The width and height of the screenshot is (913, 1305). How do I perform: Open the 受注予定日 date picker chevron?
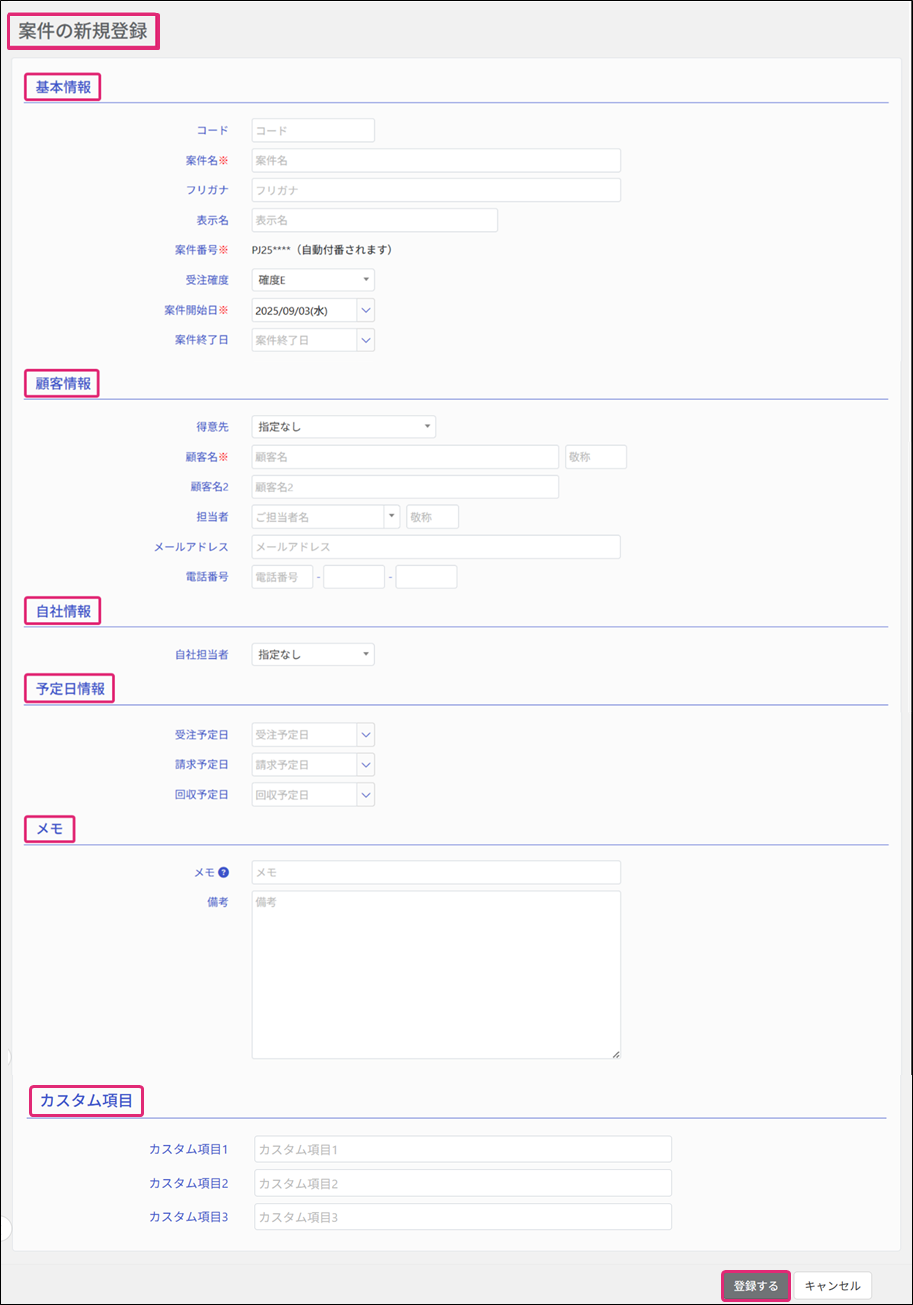(366, 735)
